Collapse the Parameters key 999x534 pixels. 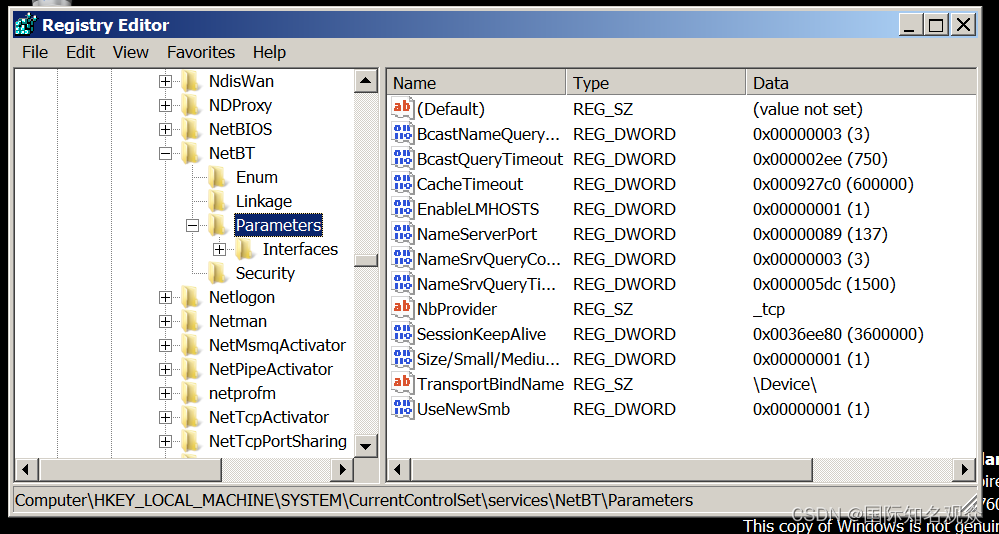192,225
